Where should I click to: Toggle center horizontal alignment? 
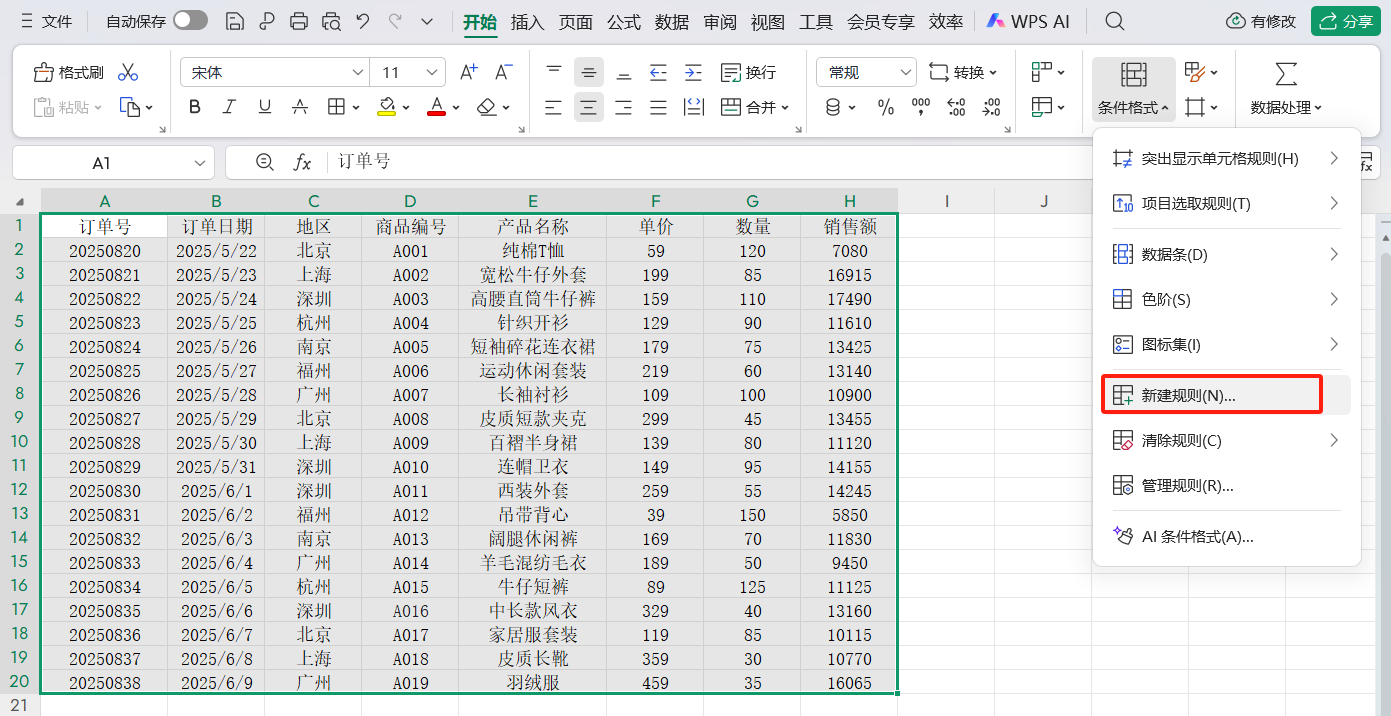pos(589,107)
